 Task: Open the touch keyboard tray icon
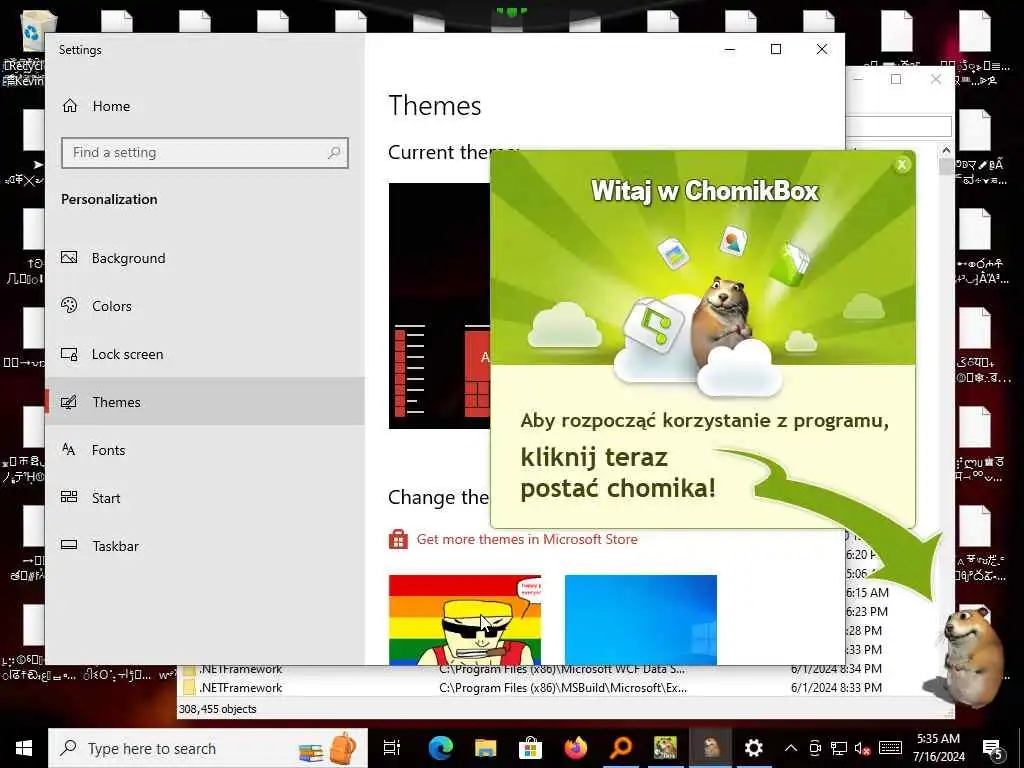(x=890, y=748)
